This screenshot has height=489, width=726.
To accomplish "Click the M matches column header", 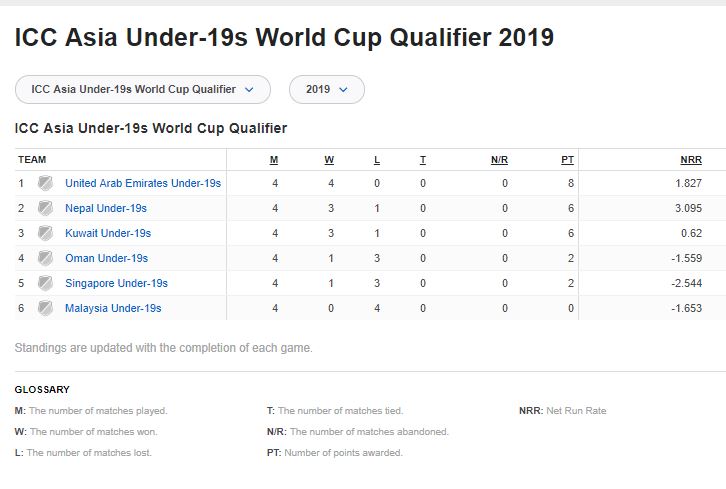I will point(274,160).
